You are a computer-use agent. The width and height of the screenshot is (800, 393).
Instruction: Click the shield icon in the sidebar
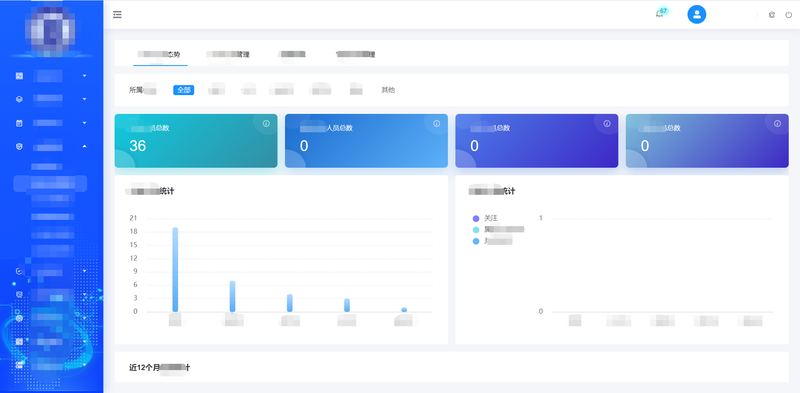(19, 146)
